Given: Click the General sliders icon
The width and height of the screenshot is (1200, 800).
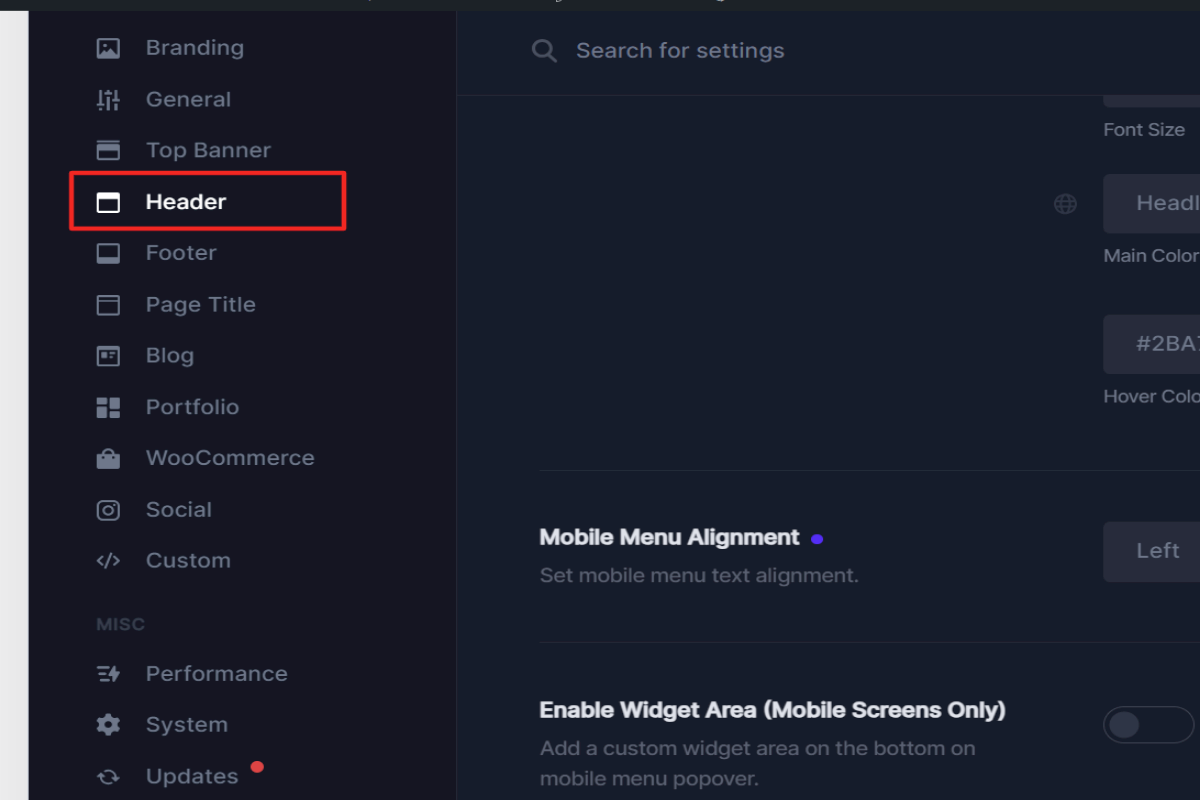Looking at the screenshot, I should (108, 99).
